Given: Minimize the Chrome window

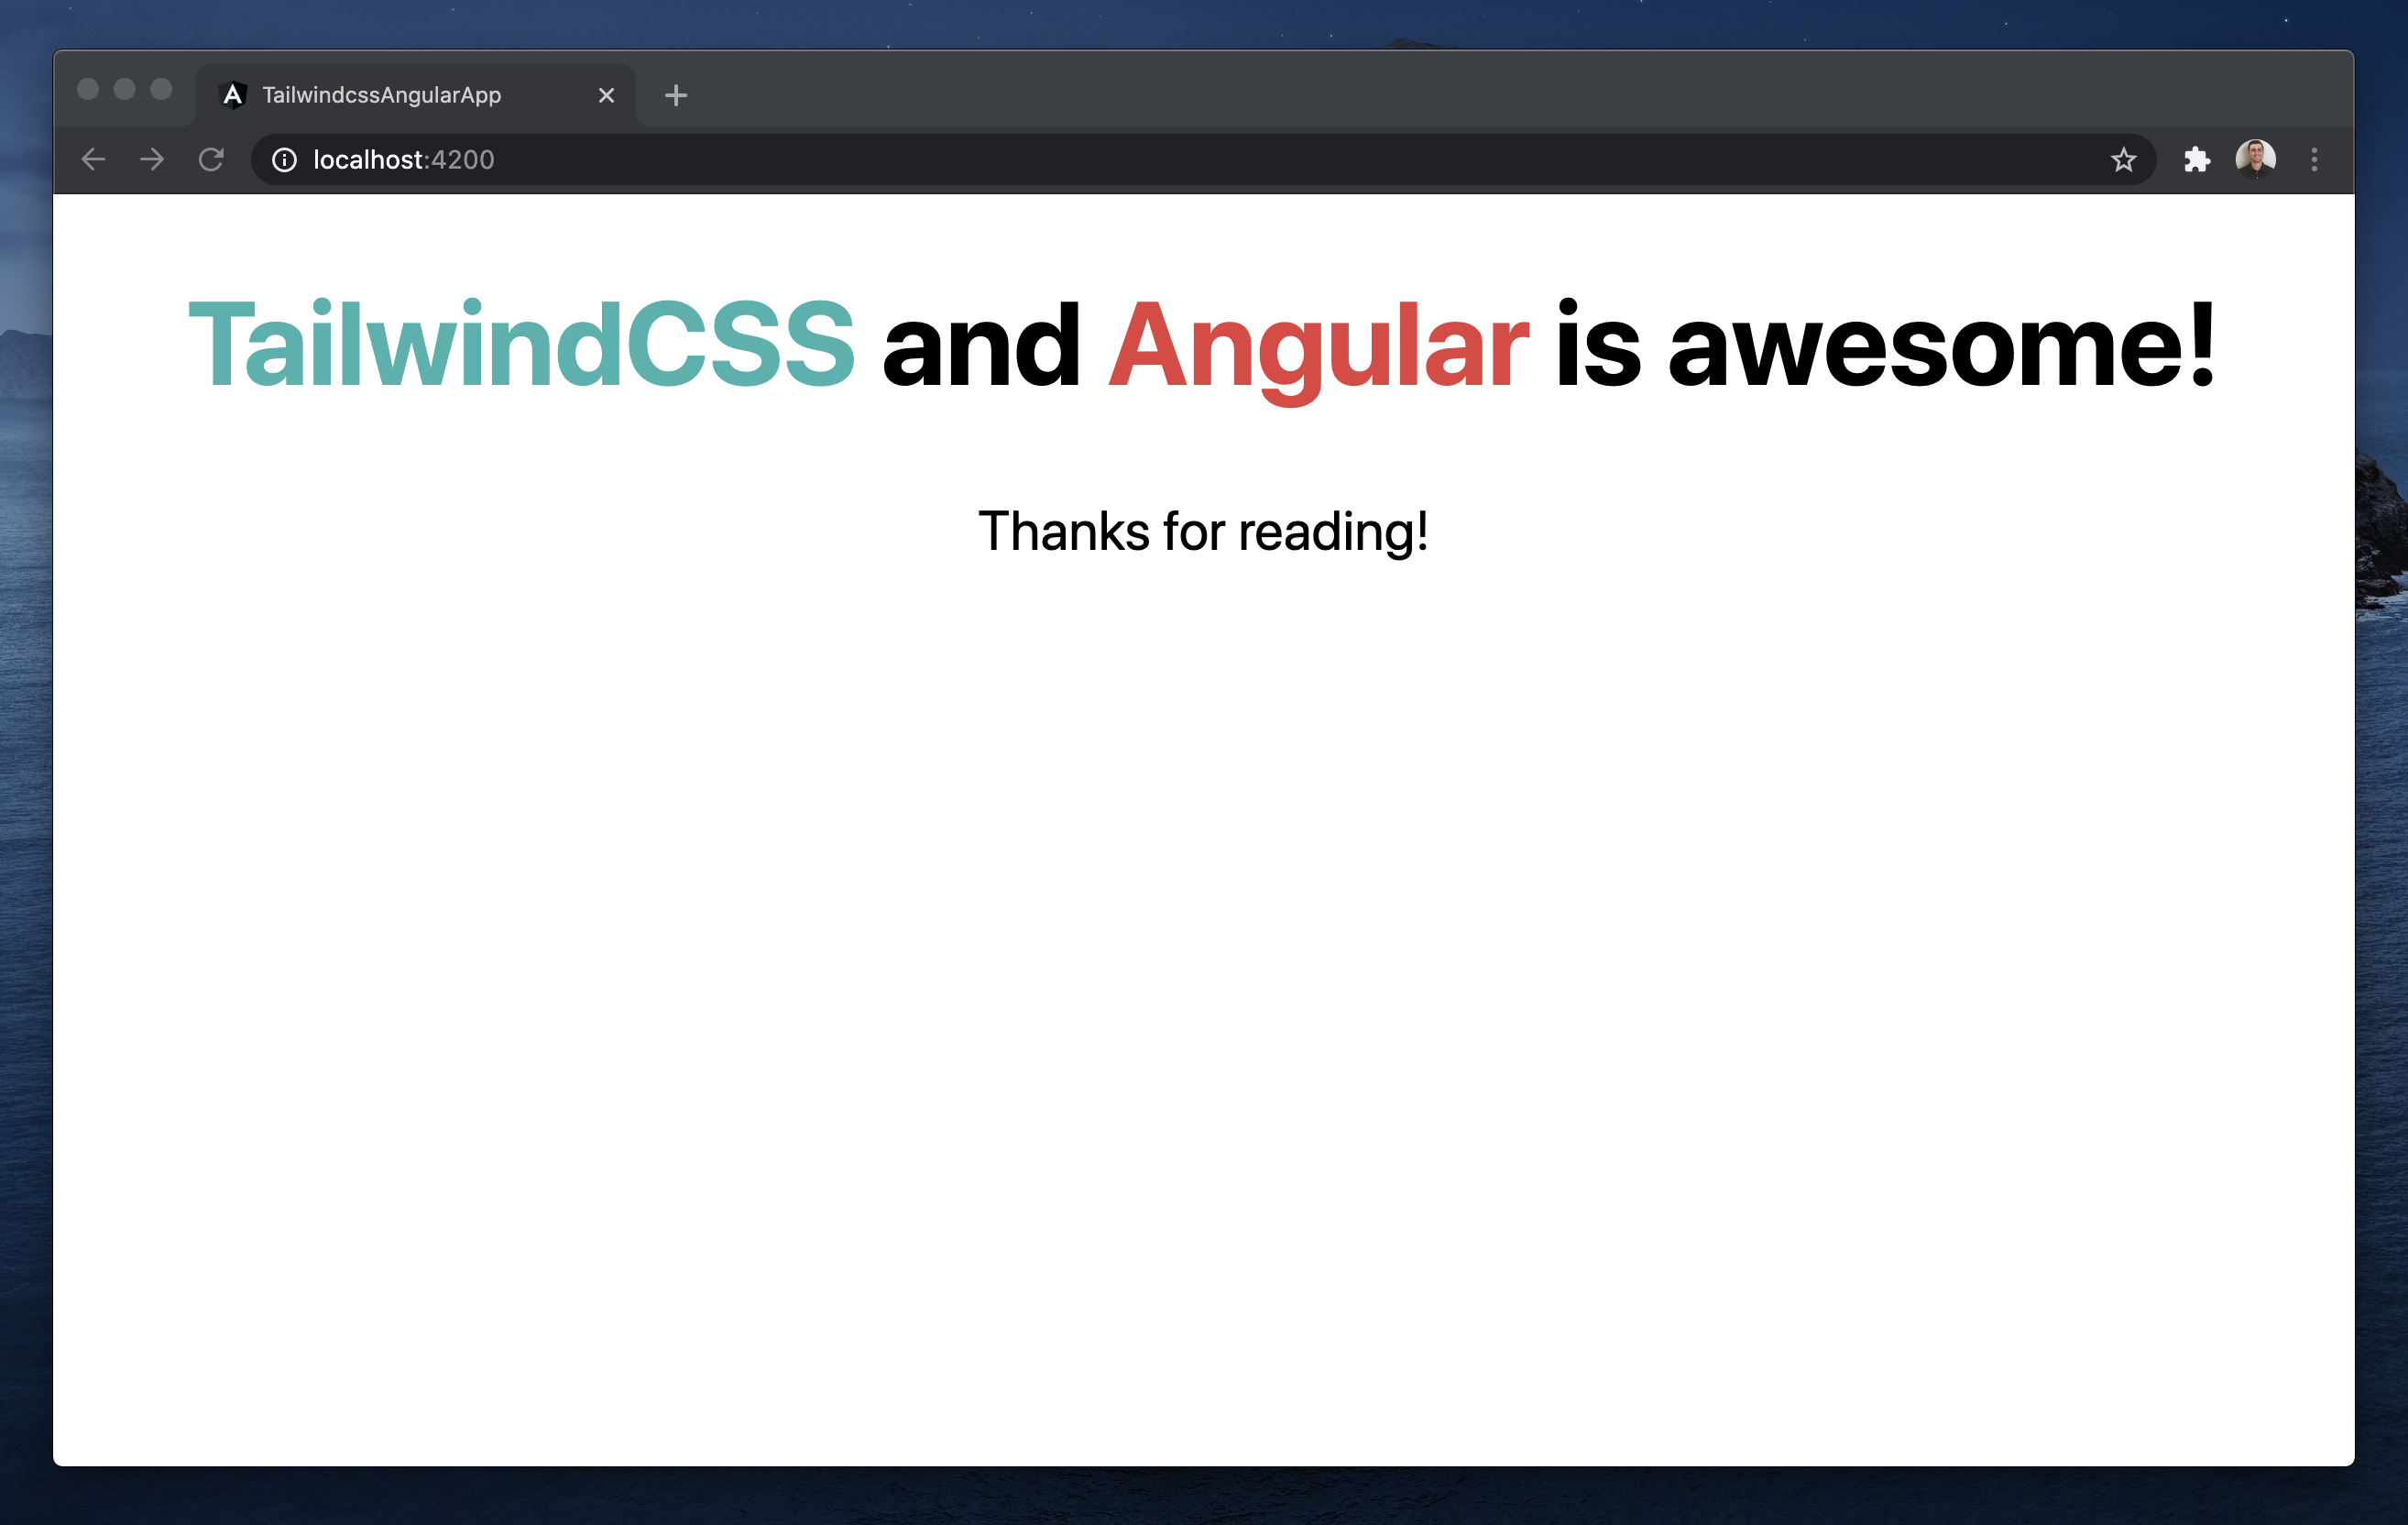Looking at the screenshot, I should pos(124,89).
